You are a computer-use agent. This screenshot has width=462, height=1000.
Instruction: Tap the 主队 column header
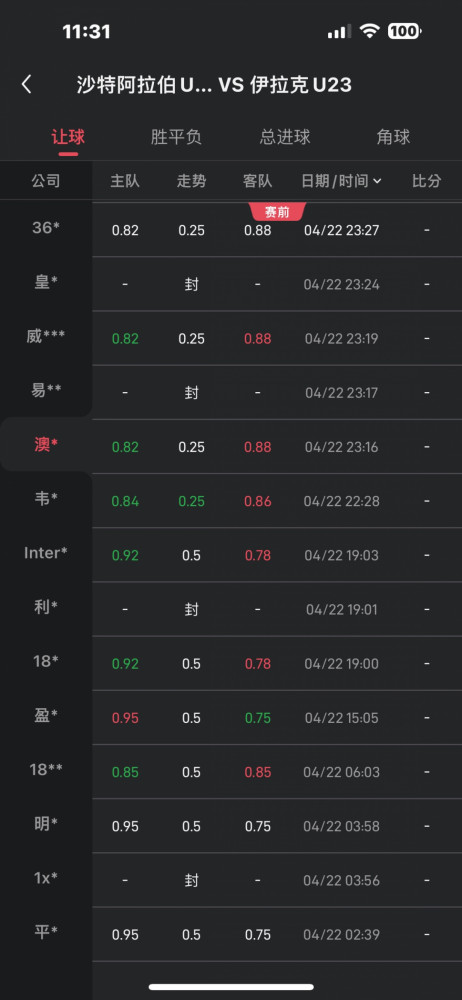pyautogui.click(x=125, y=181)
